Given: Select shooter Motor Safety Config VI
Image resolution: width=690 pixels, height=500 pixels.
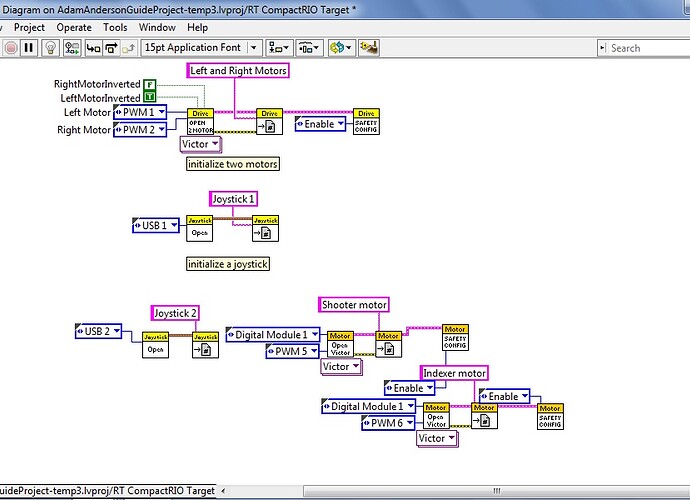Looking at the screenshot, I should [x=455, y=338].
